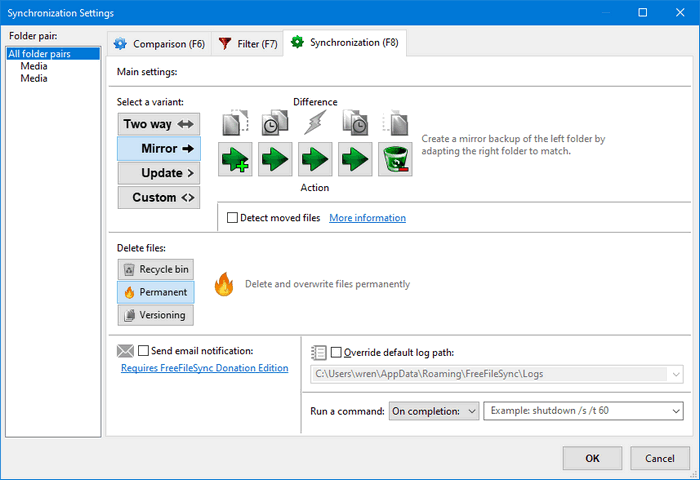Open the On completion dropdown
This screenshot has width=700, height=480.
coord(435,411)
